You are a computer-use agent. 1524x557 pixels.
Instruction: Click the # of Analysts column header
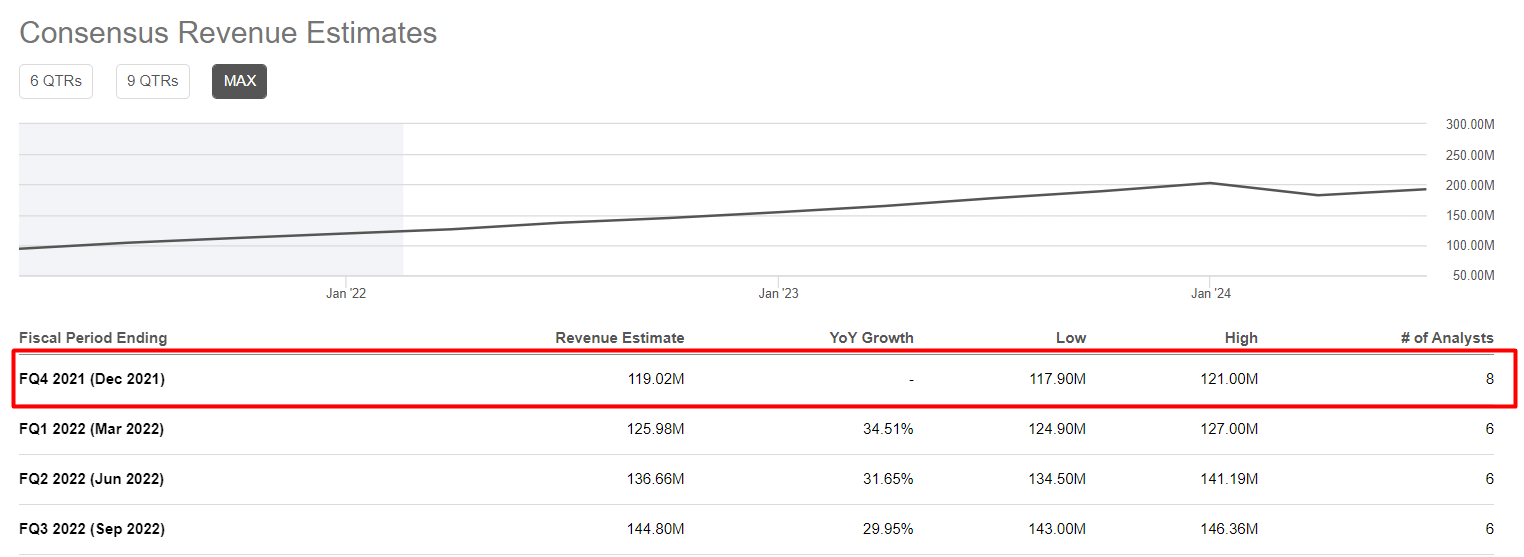click(x=1447, y=338)
